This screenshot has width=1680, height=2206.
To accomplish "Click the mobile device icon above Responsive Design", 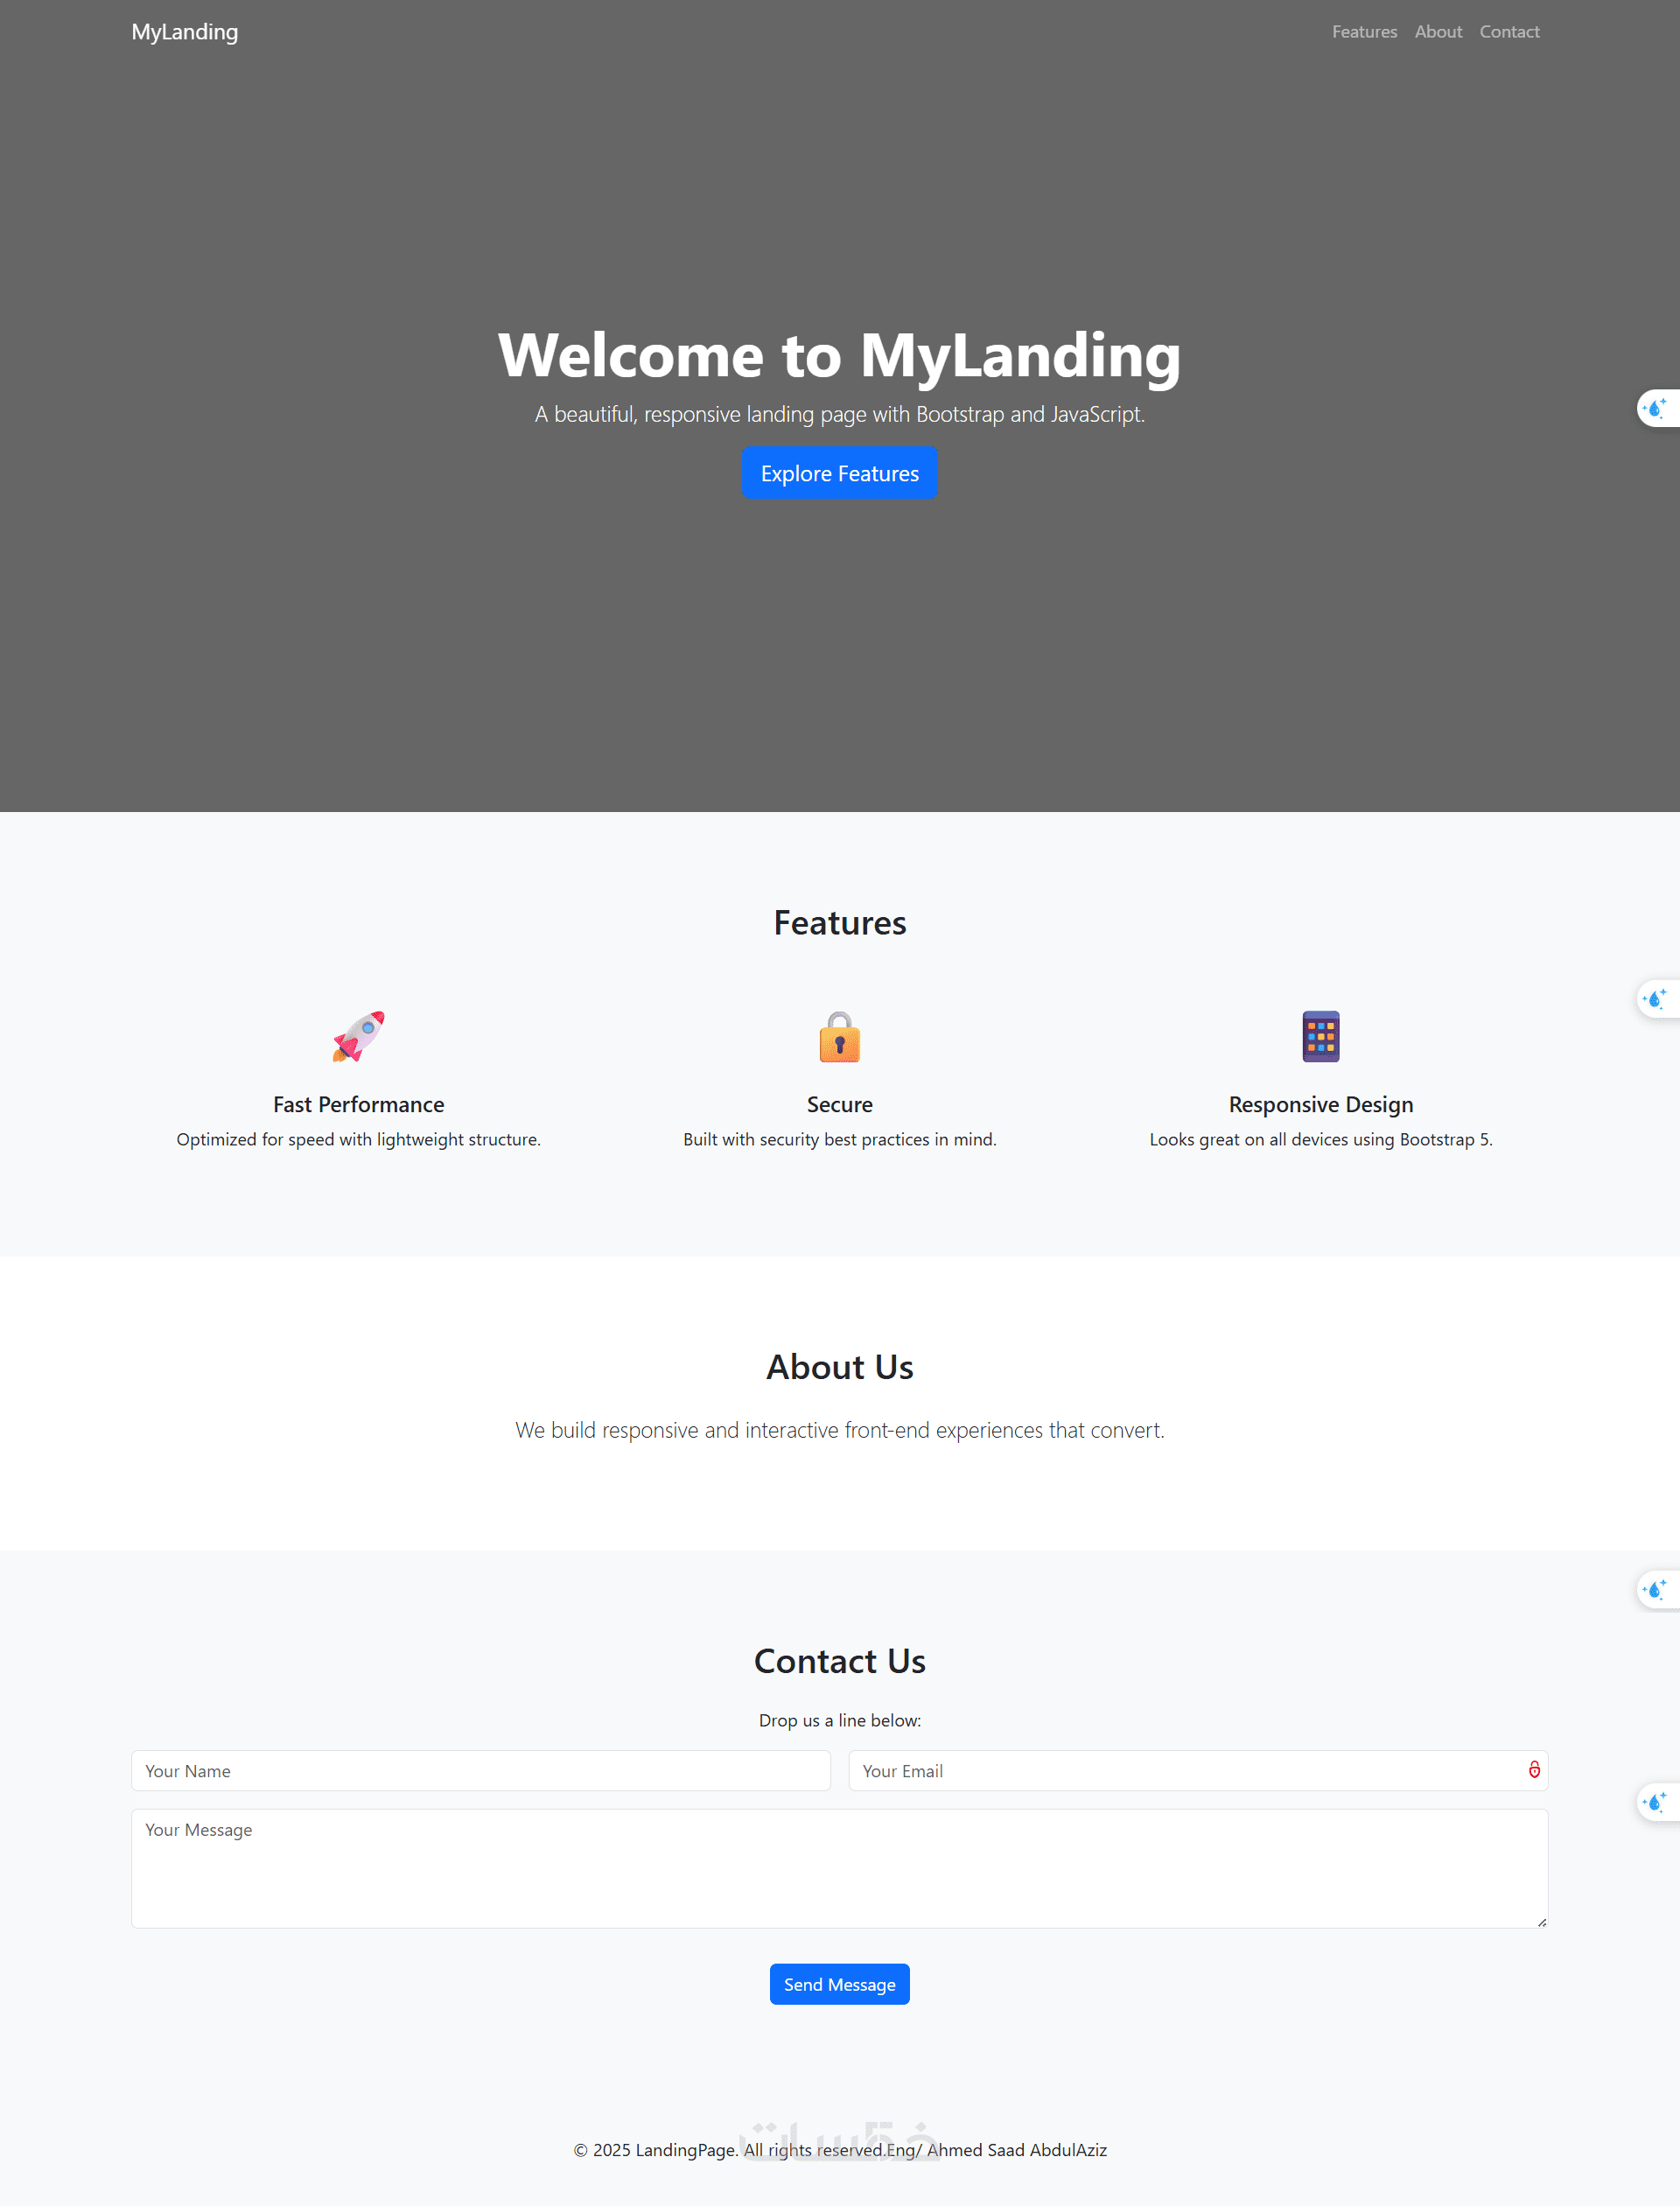I will point(1320,1036).
